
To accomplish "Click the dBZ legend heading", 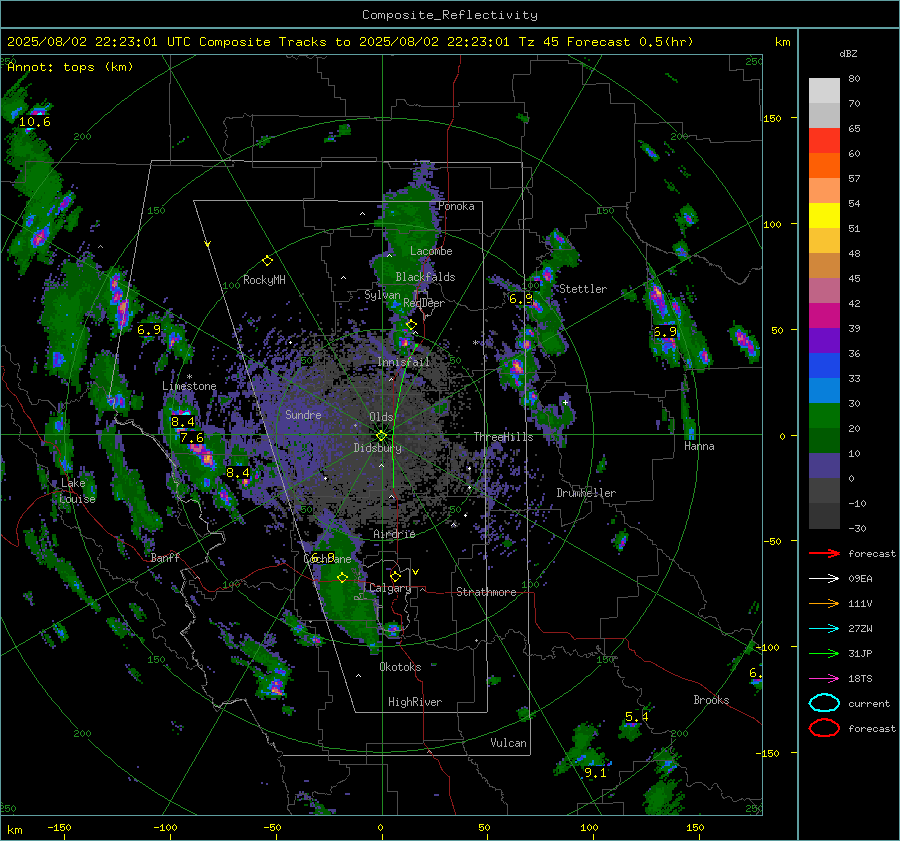I will pos(848,53).
